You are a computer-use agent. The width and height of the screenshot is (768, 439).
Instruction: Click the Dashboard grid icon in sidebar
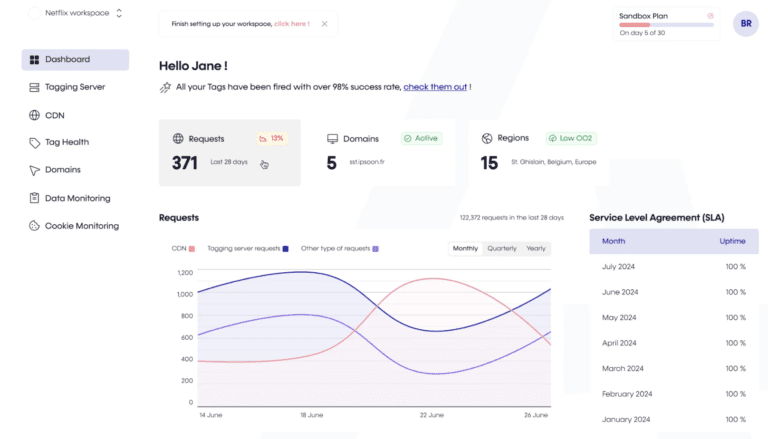34,60
